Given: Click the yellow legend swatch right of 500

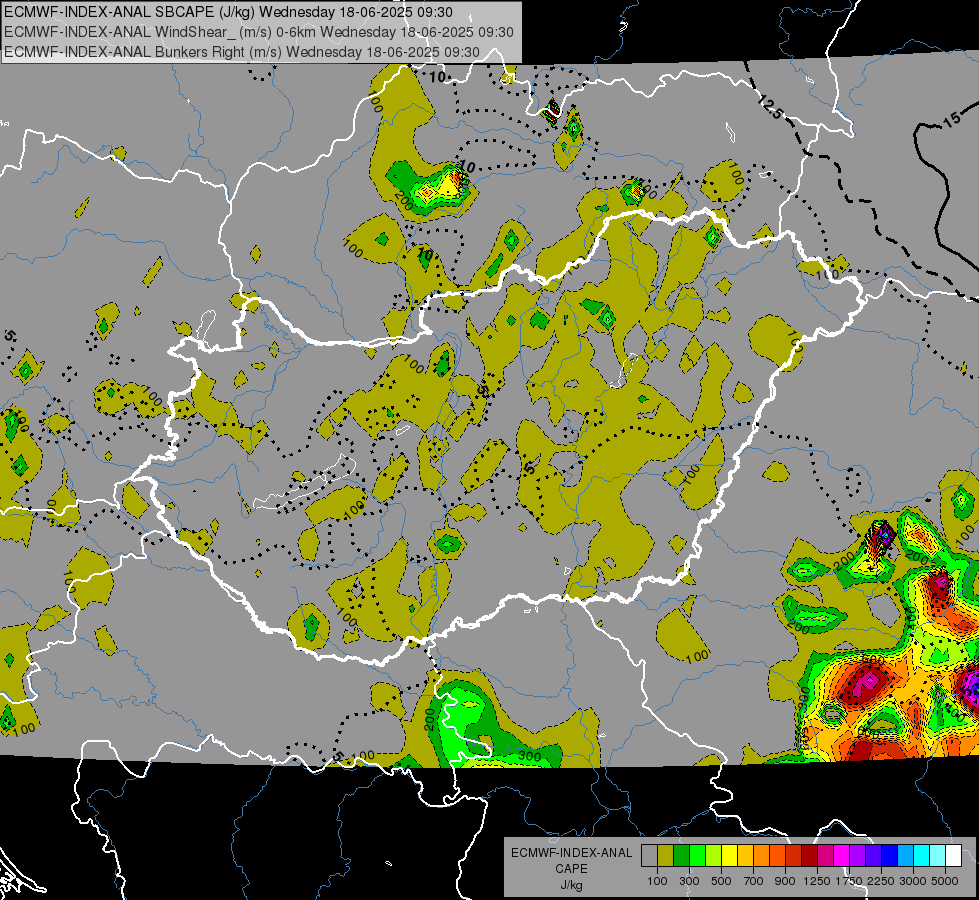Looking at the screenshot, I should 729,856.
